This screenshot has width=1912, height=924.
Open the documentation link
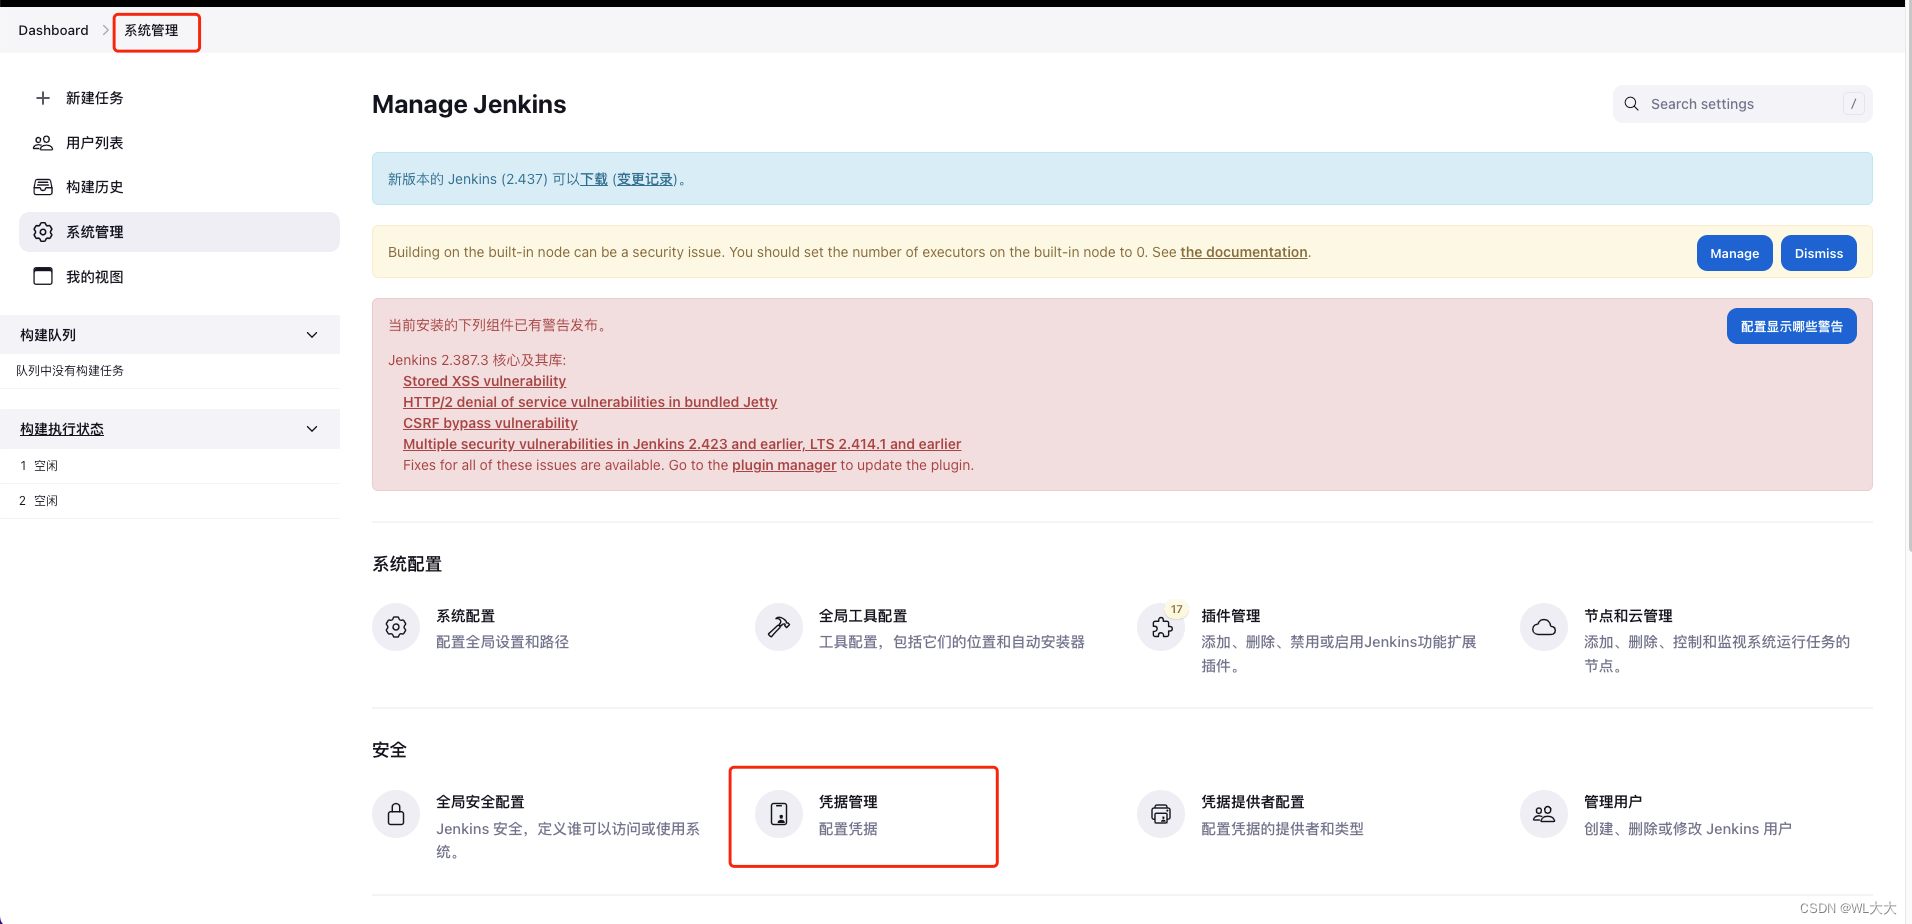pyautogui.click(x=1243, y=252)
